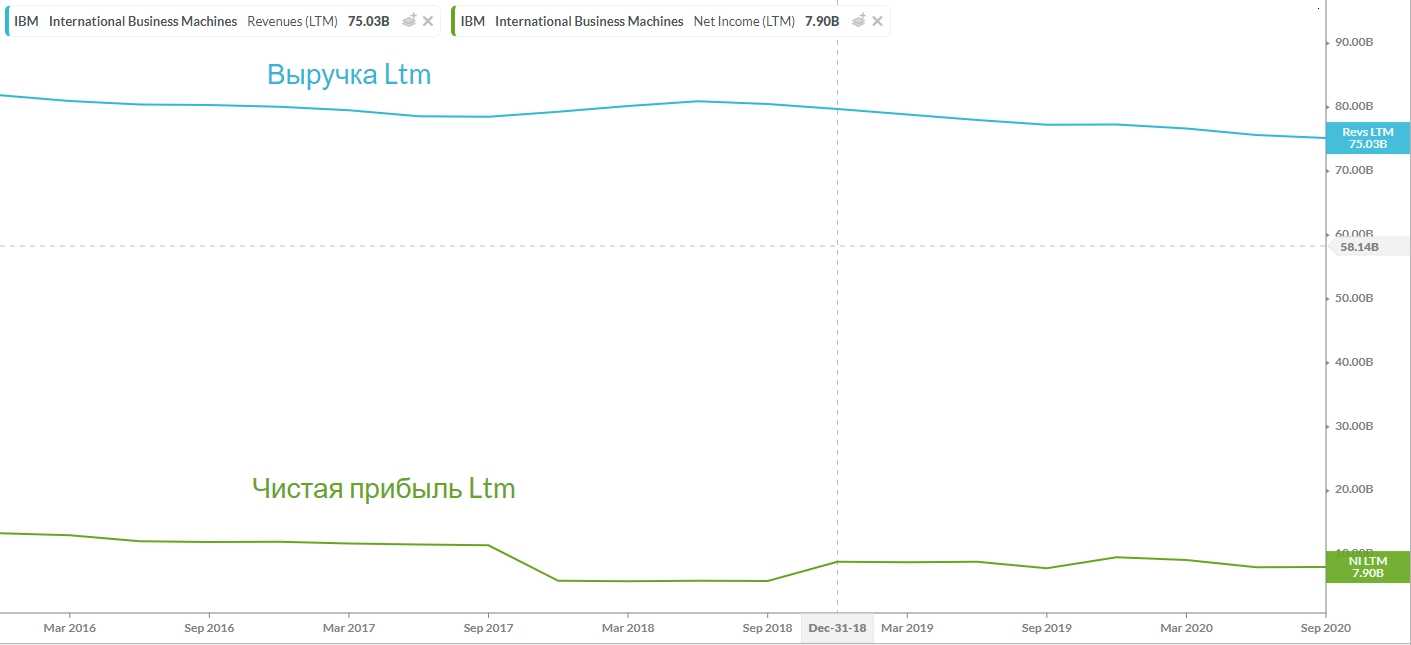
Task: Click the 40.00B y-axis label
Action: pyautogui.click(x=1355, y=362)
